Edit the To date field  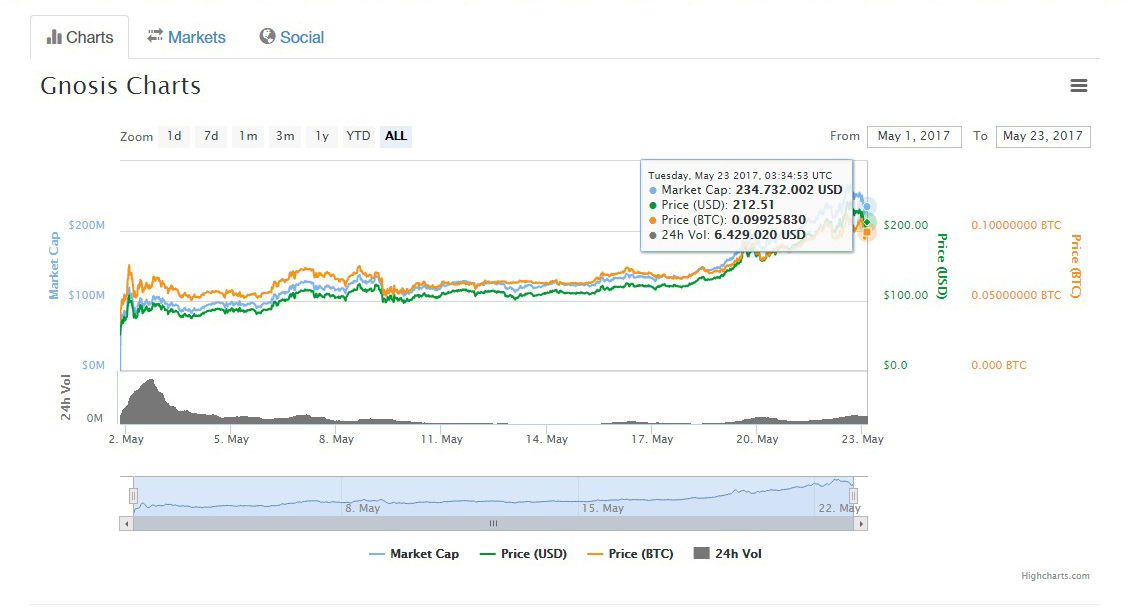coord(1043,136)
